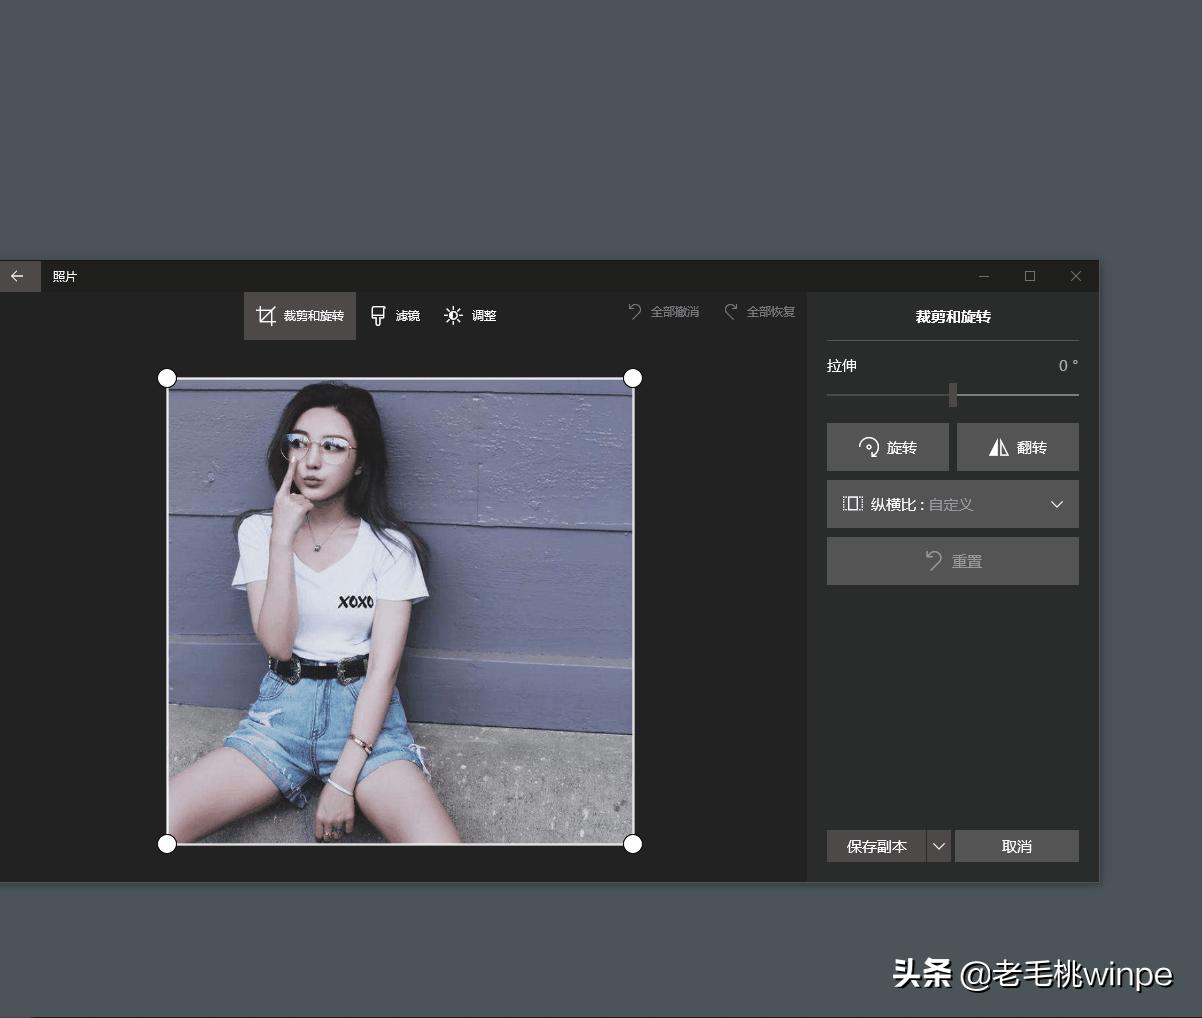Click the back arrow in title bar
The height and width of the screenshot is (1018, 1202).
[x=17, y=276]
